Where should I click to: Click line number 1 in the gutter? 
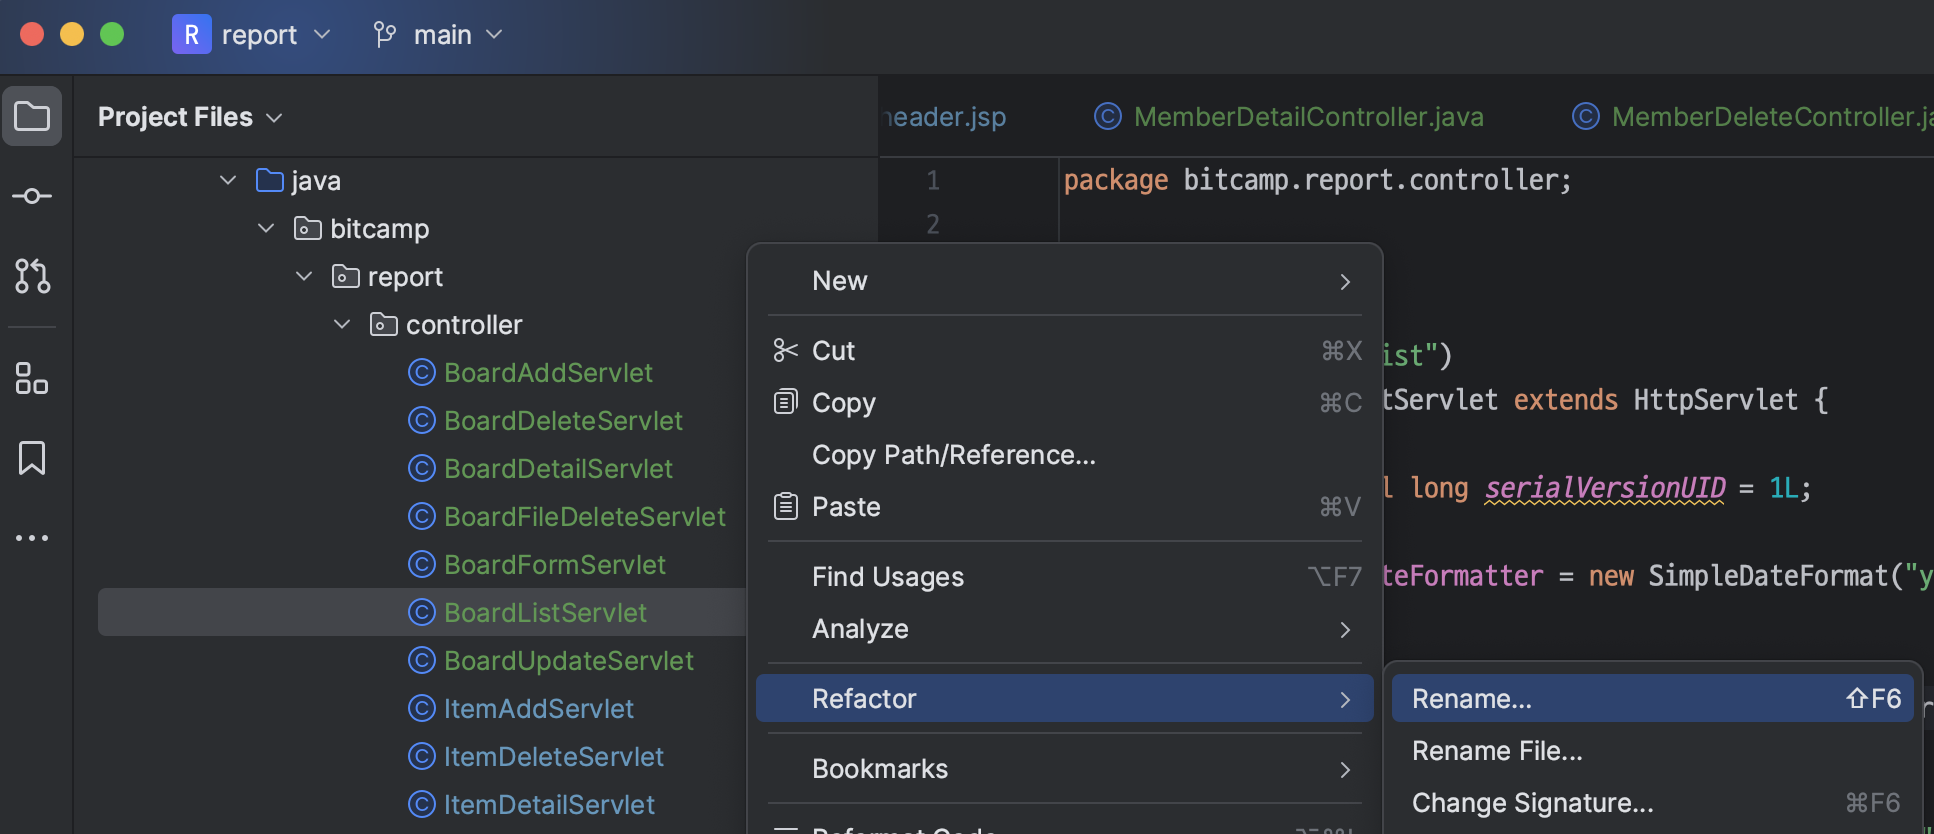933,180
